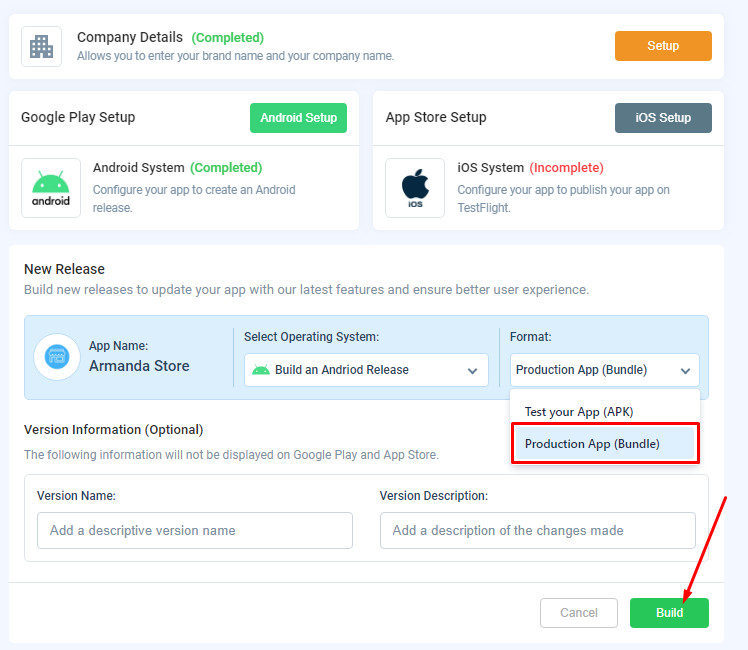This screenshot has height=650, width=748.
Task: Cancel the new release
Action: coord(579,613)
